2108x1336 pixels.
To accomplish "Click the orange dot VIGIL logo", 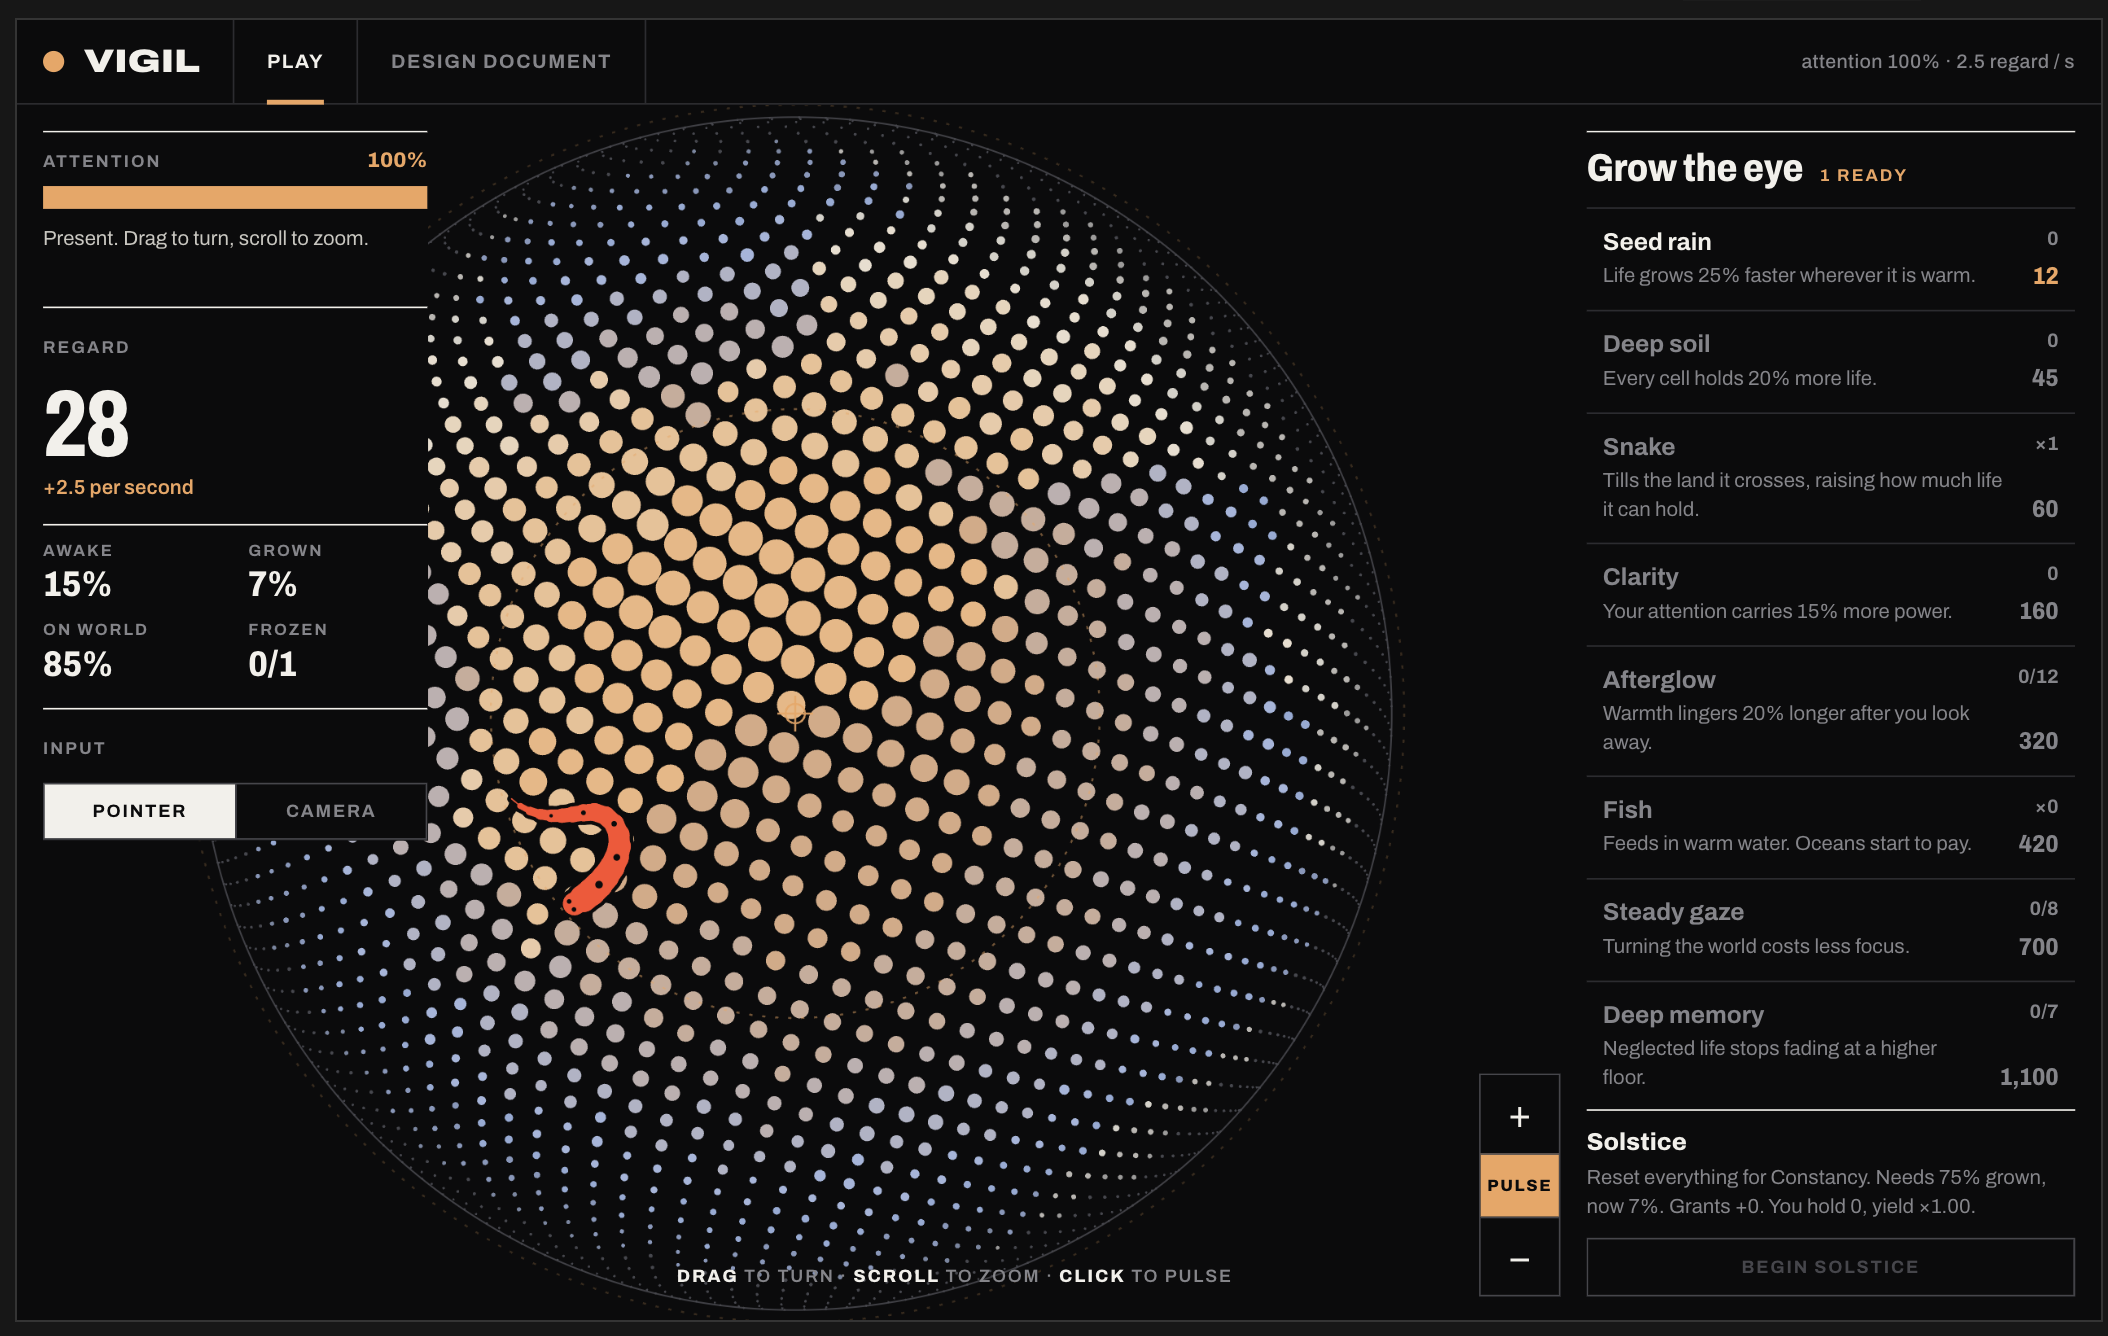I will point(54,62).
